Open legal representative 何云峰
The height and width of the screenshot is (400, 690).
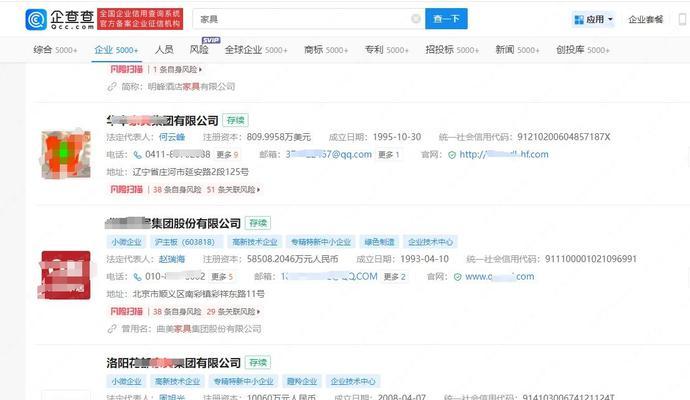pos(172,137)
